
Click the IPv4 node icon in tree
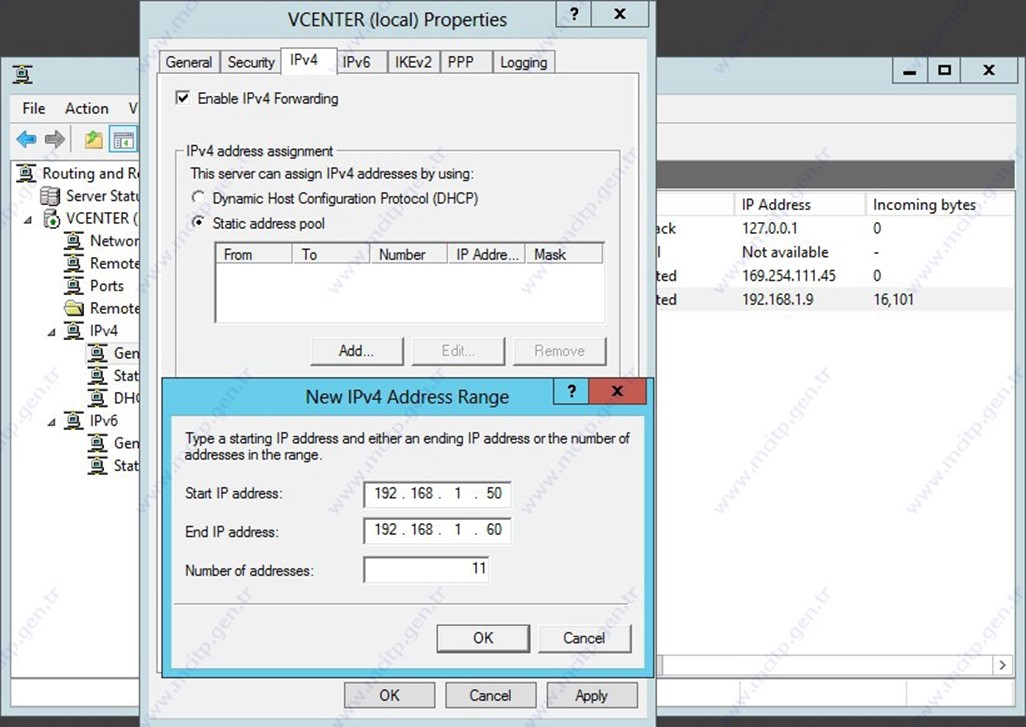coord(73,330)
